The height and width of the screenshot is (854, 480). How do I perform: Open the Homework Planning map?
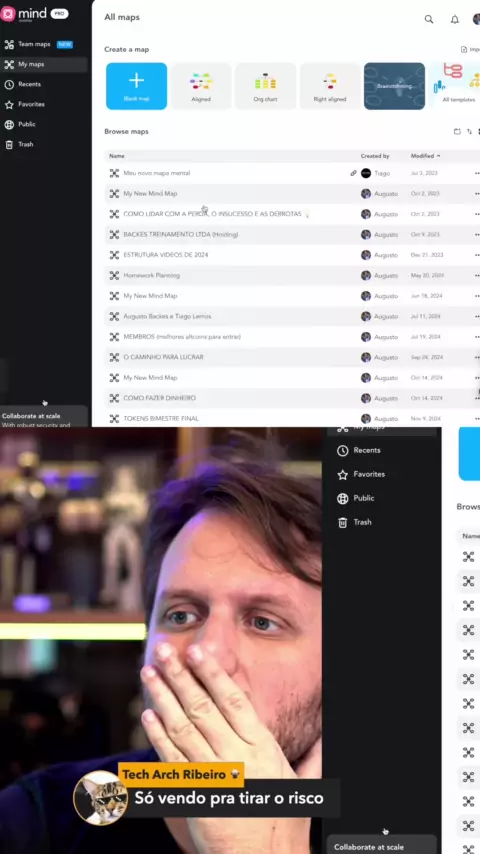(151, 276)
